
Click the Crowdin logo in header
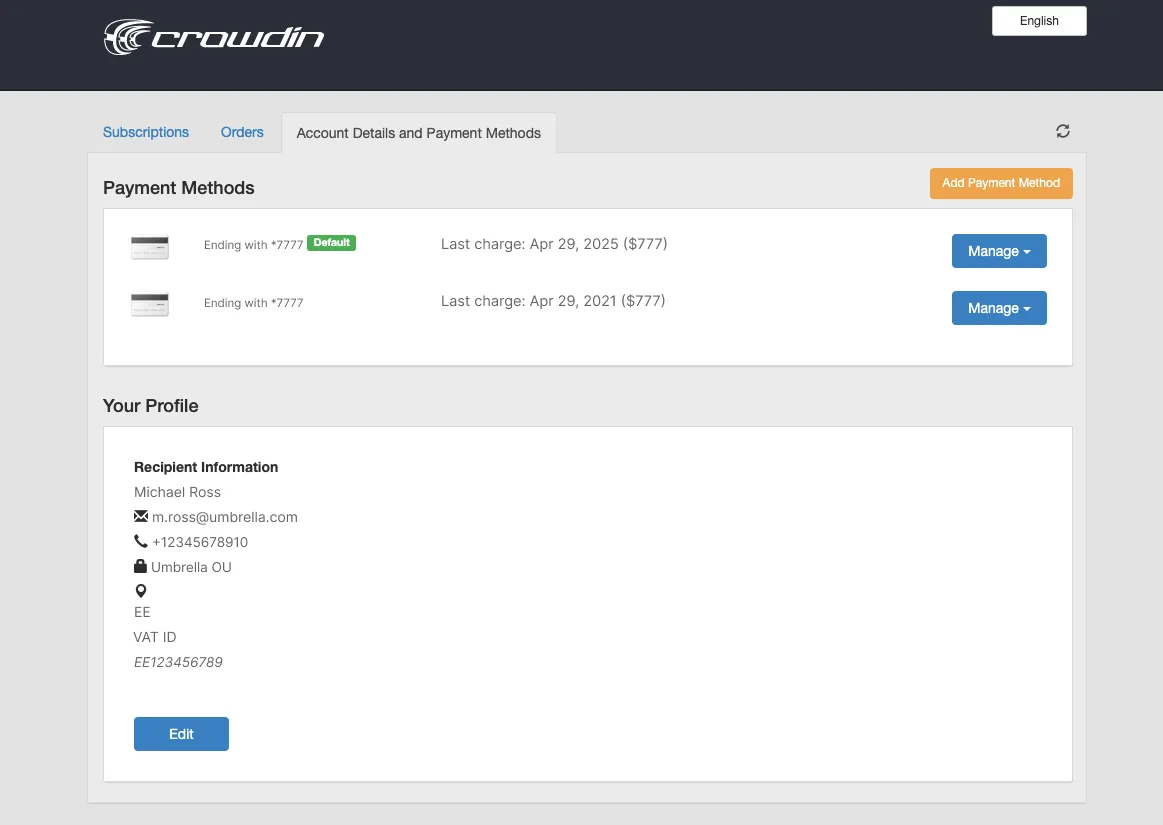click(x=214, y=38)
